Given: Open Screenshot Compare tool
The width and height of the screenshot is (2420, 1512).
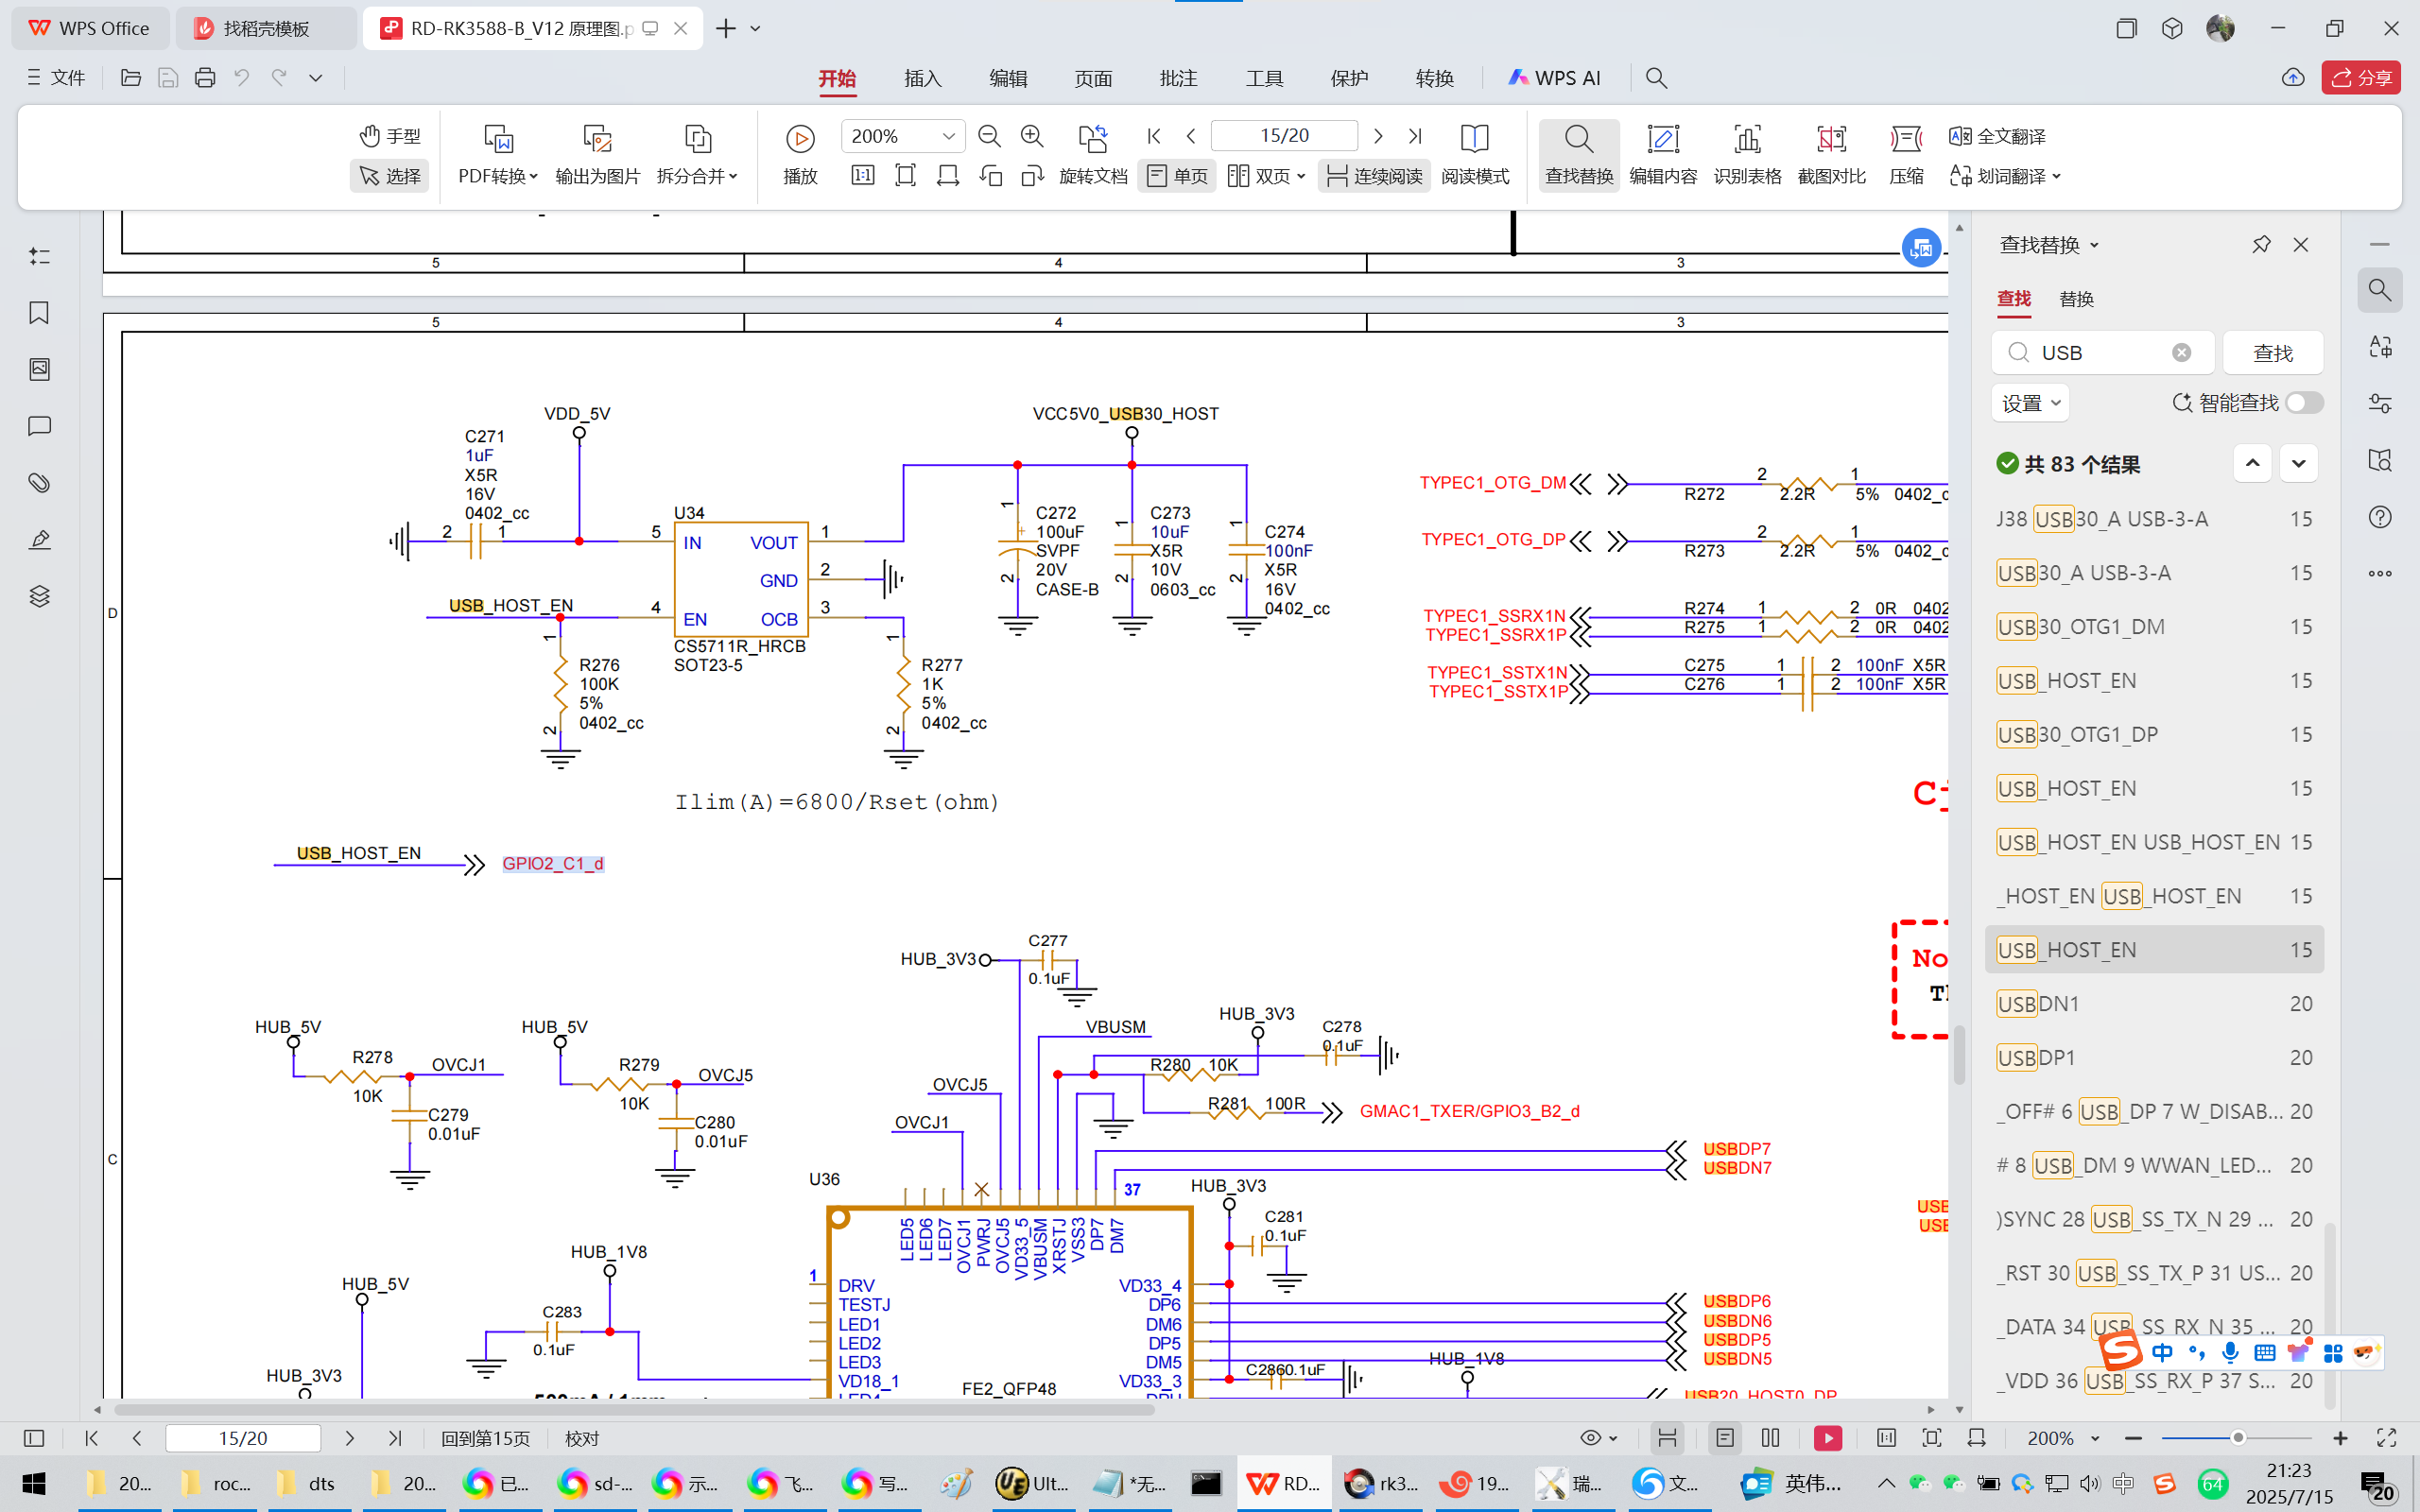Looking at the screenshot, I should coord(1831,154).
